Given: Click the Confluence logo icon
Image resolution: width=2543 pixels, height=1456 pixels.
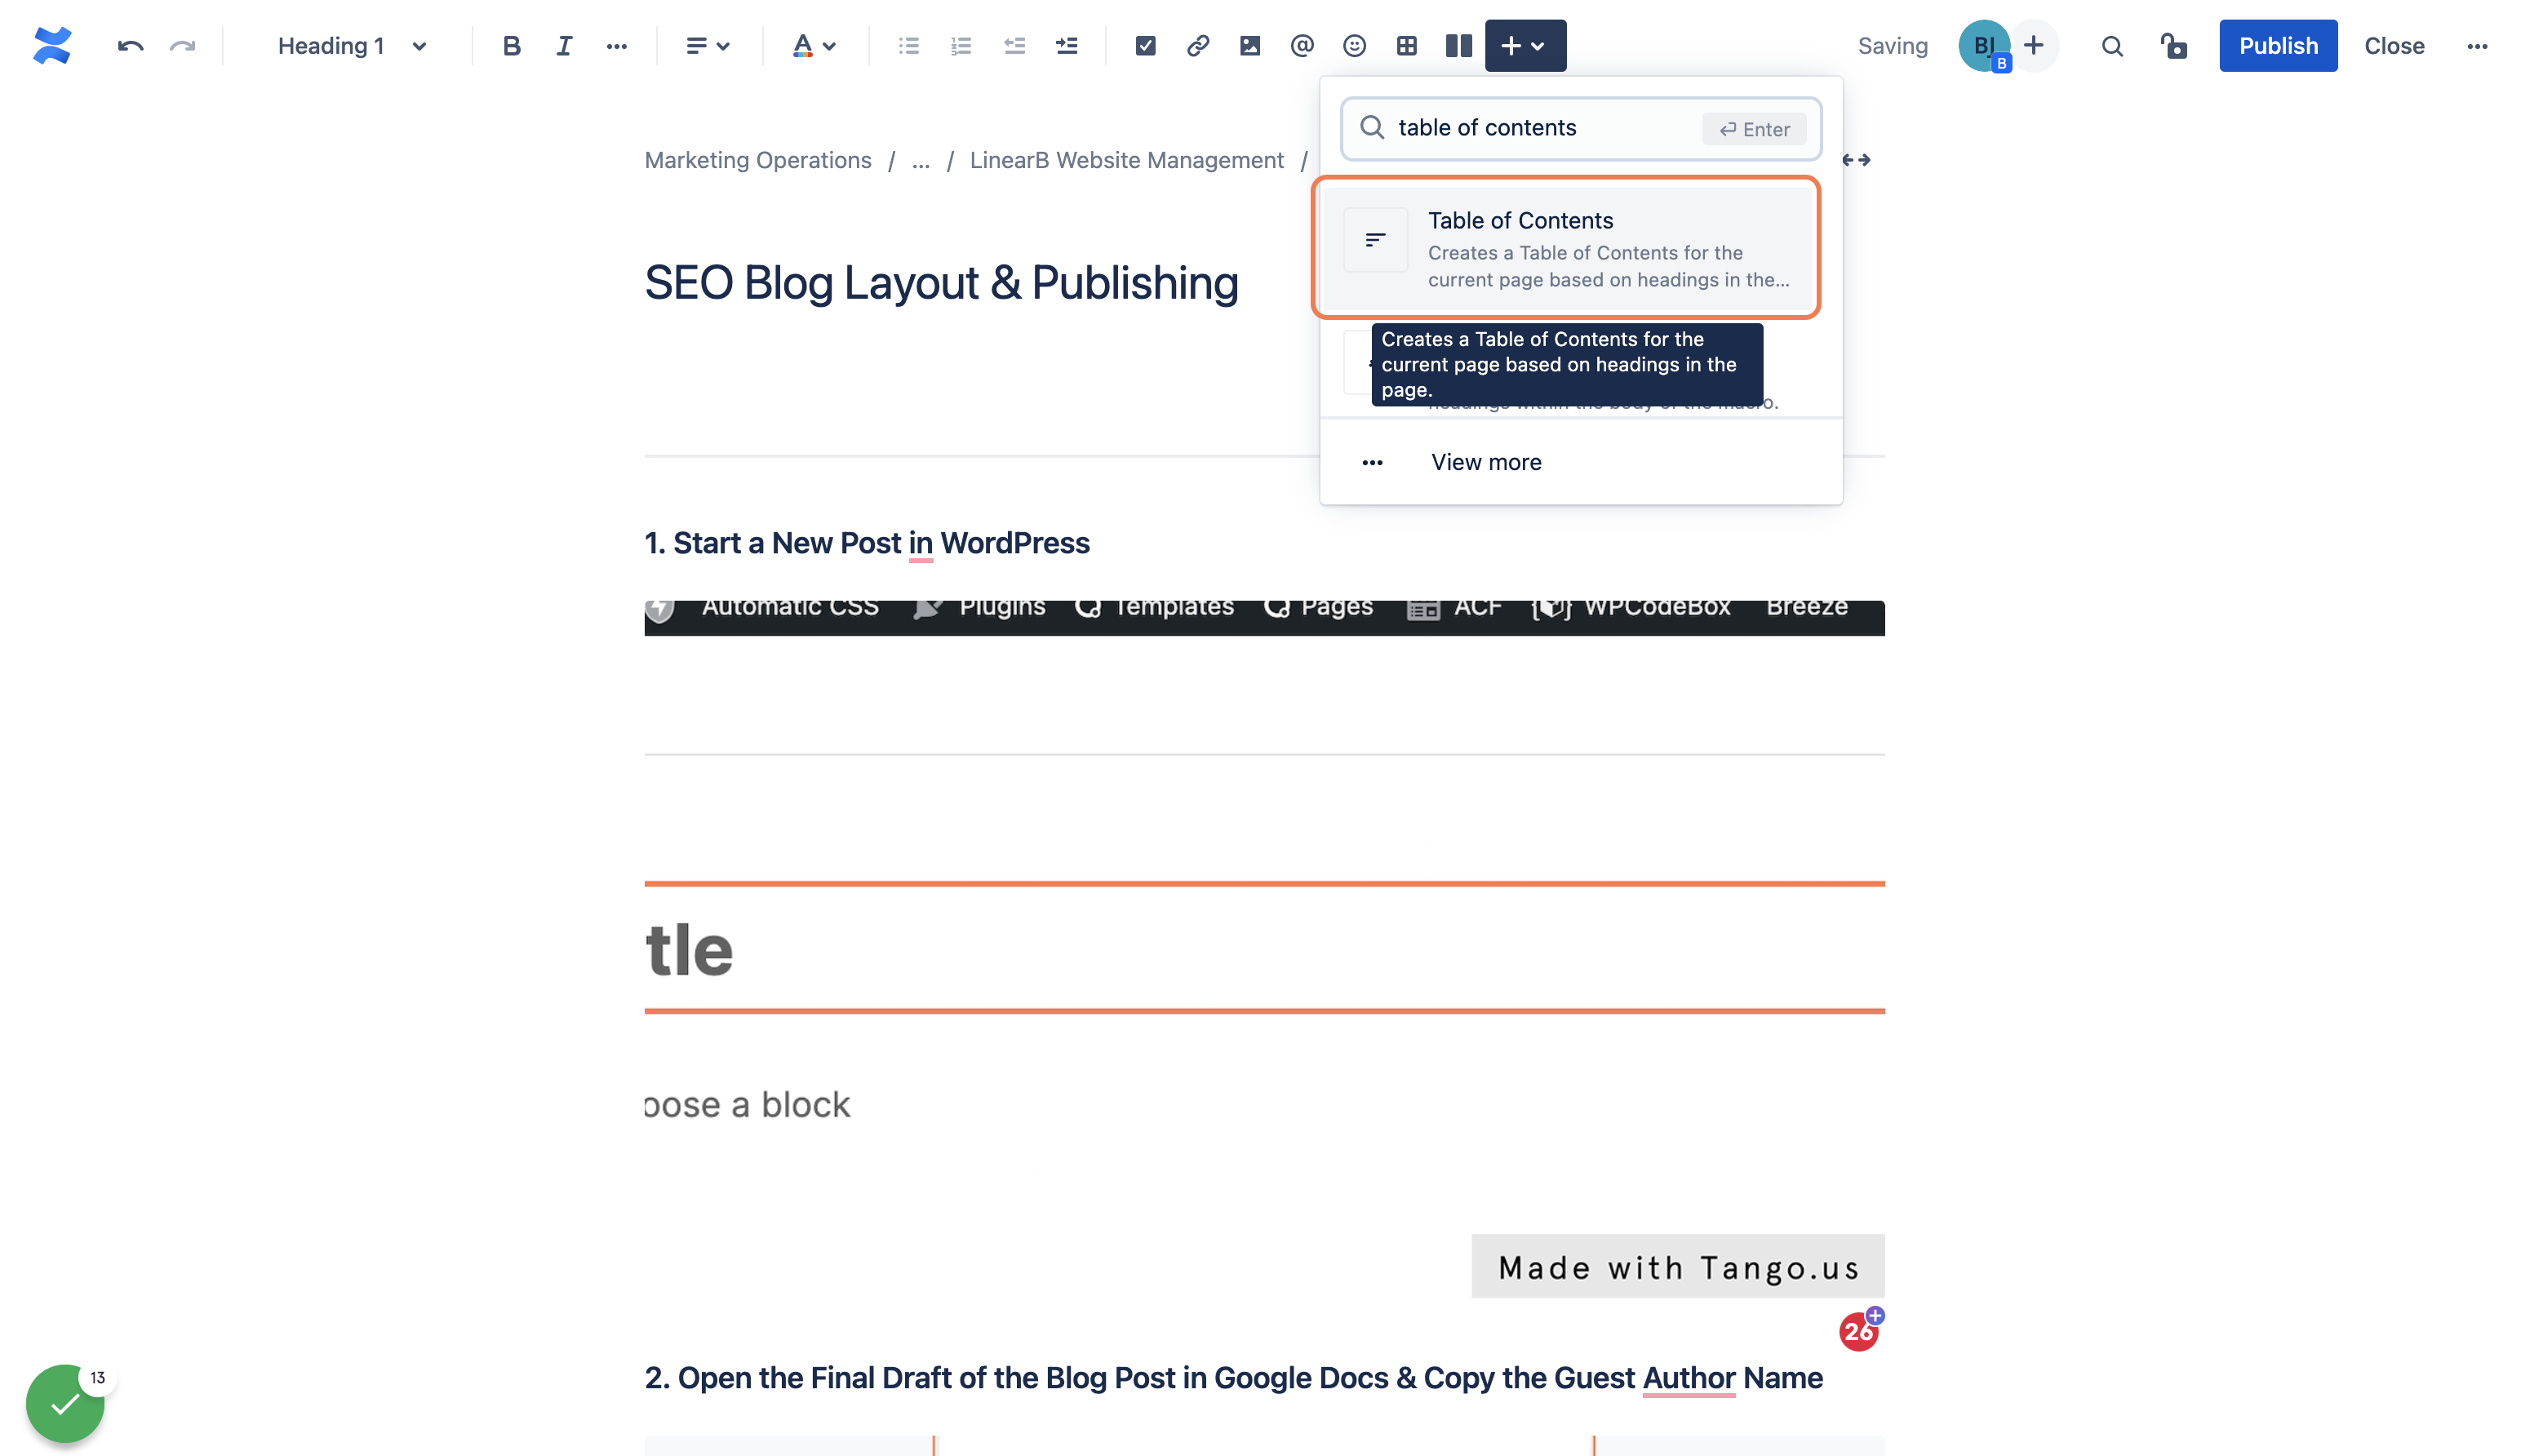Looking at the screenshot, I should tap(52, 46).
